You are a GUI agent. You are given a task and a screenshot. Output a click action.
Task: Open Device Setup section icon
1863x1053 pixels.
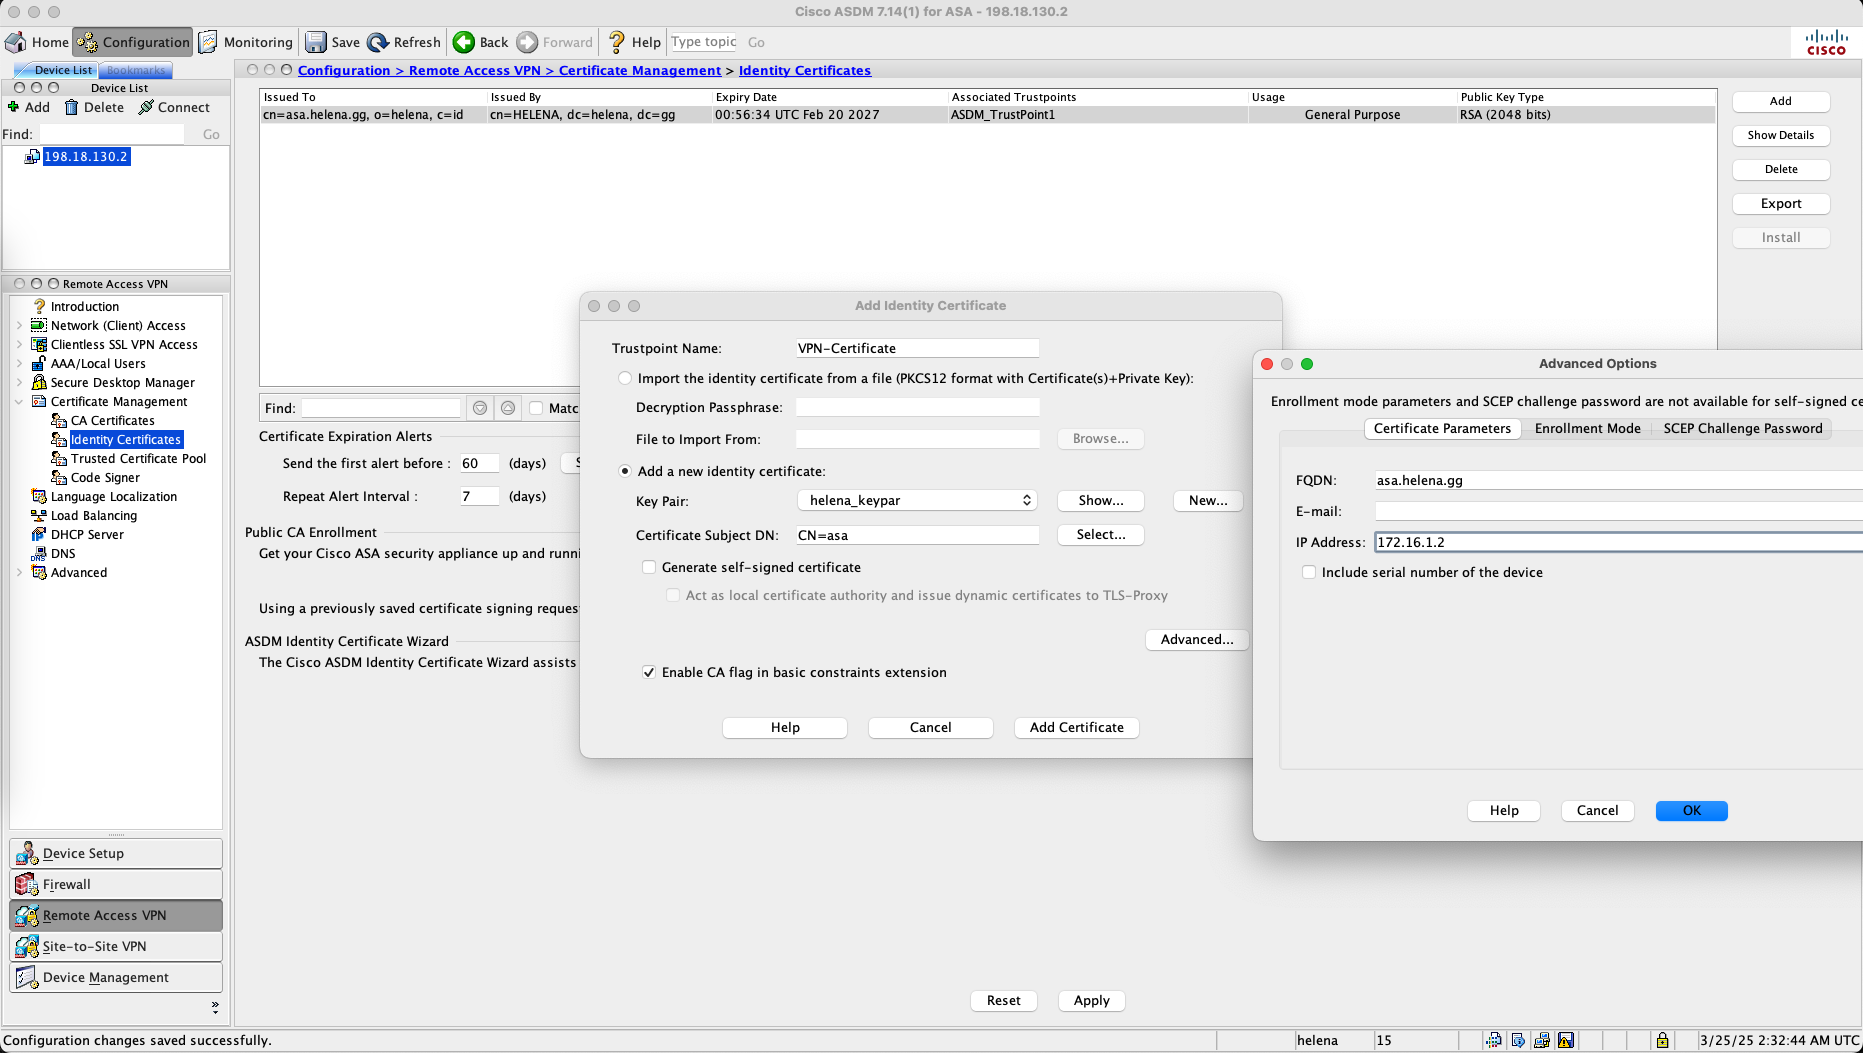27,853
